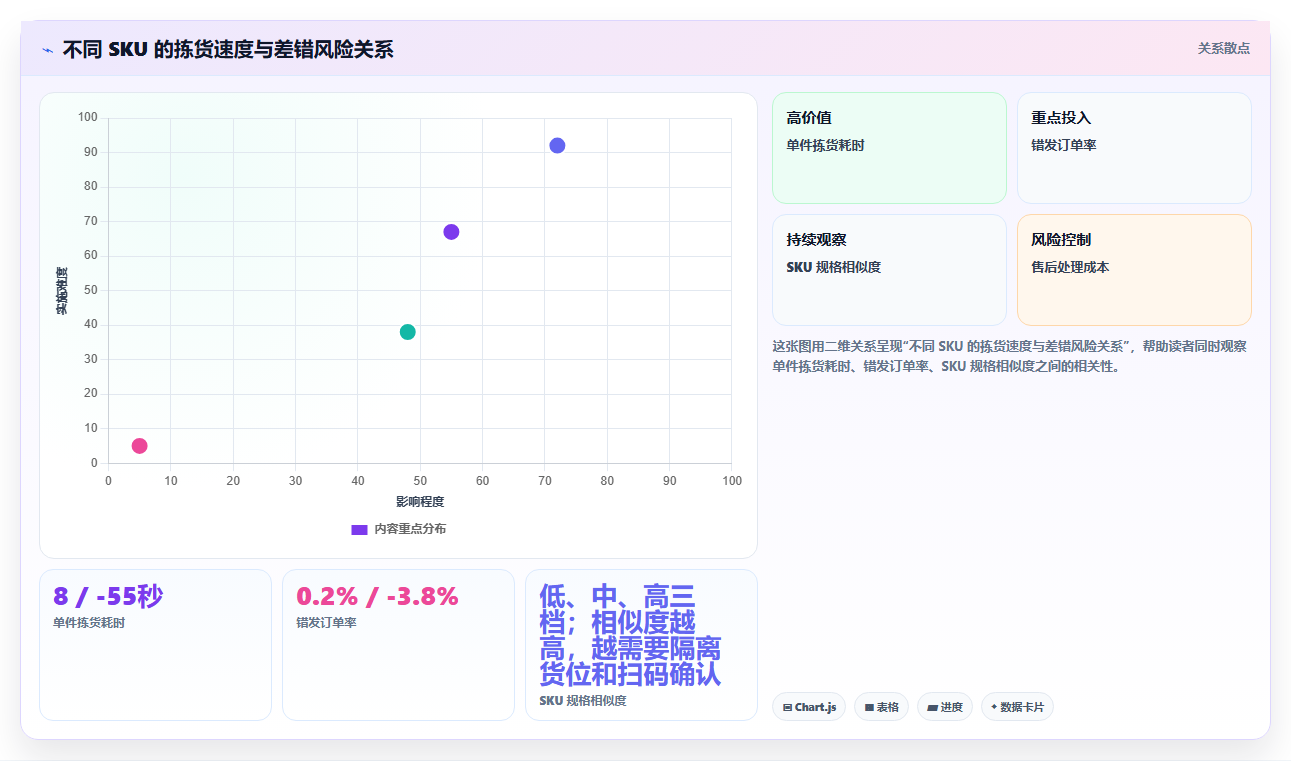Click the 8 / -55秒 metric value

[x=108, y=597]
